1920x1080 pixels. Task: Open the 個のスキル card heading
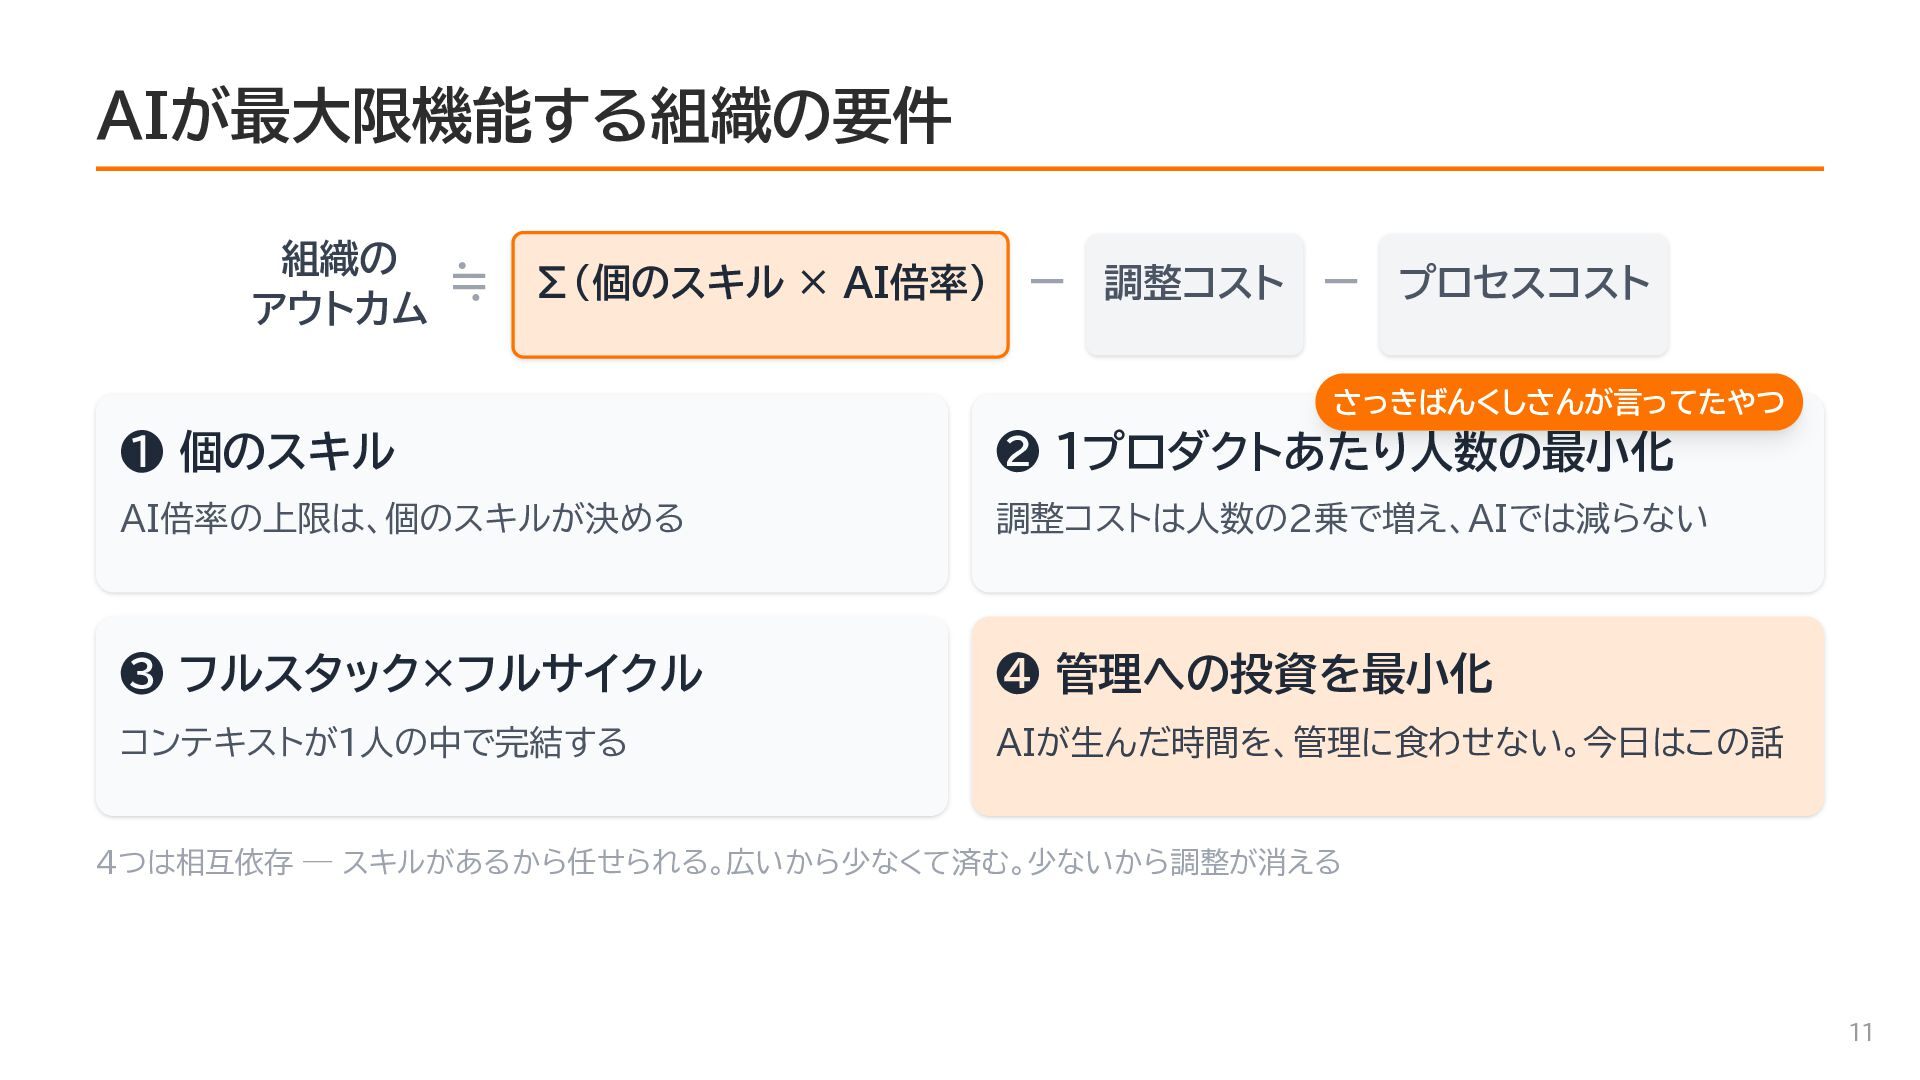286,451
